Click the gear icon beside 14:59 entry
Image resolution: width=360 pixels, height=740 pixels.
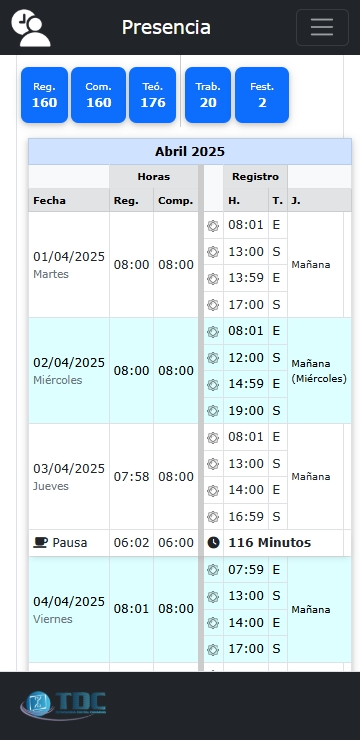[213, 385]
